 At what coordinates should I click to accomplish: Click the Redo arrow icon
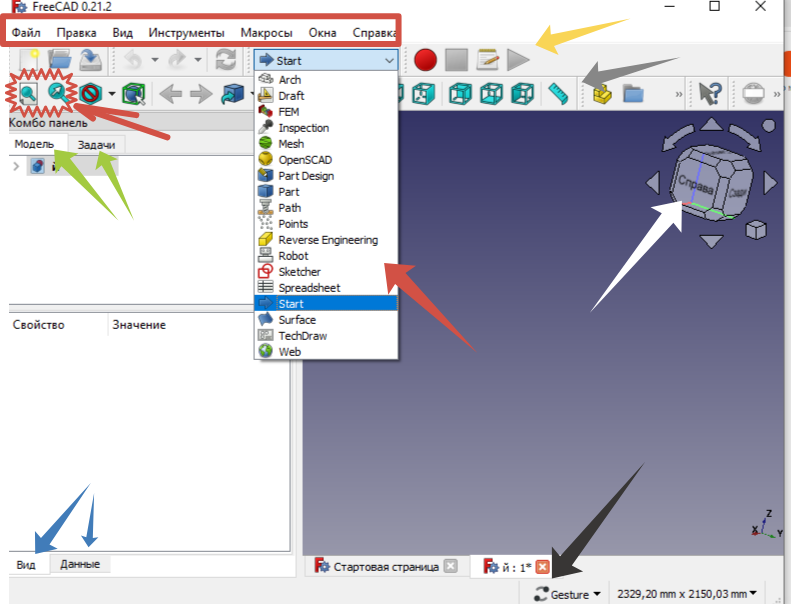tap(177, 60)
